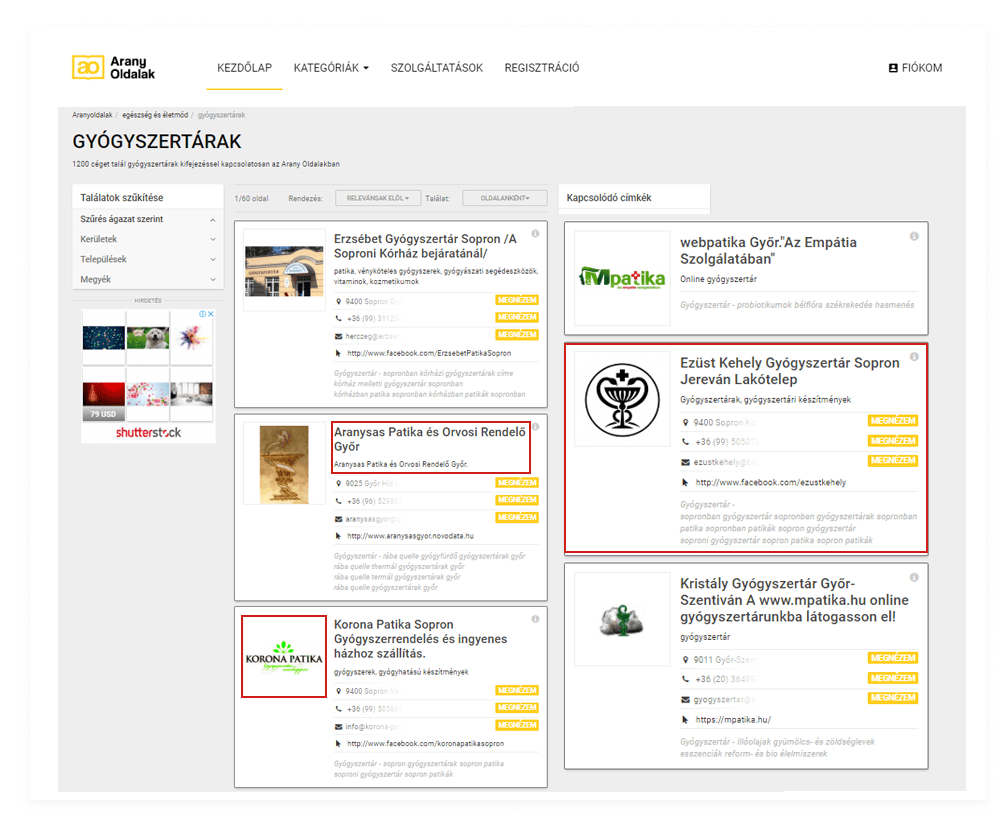Image resolution: width=1007 pixels, height=831 pixels.
Task: Open the ezustkehely facebook link
Action: [771, 482]
